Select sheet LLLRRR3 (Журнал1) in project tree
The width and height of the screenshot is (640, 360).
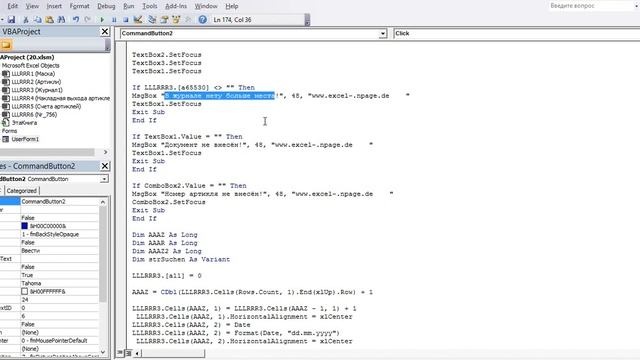37,90
